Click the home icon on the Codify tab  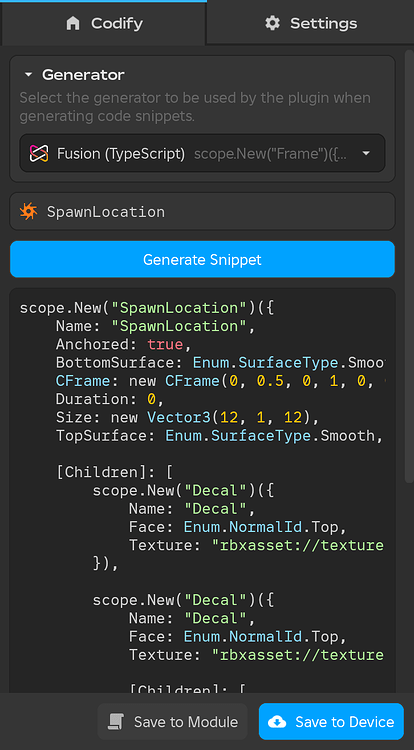73,23
